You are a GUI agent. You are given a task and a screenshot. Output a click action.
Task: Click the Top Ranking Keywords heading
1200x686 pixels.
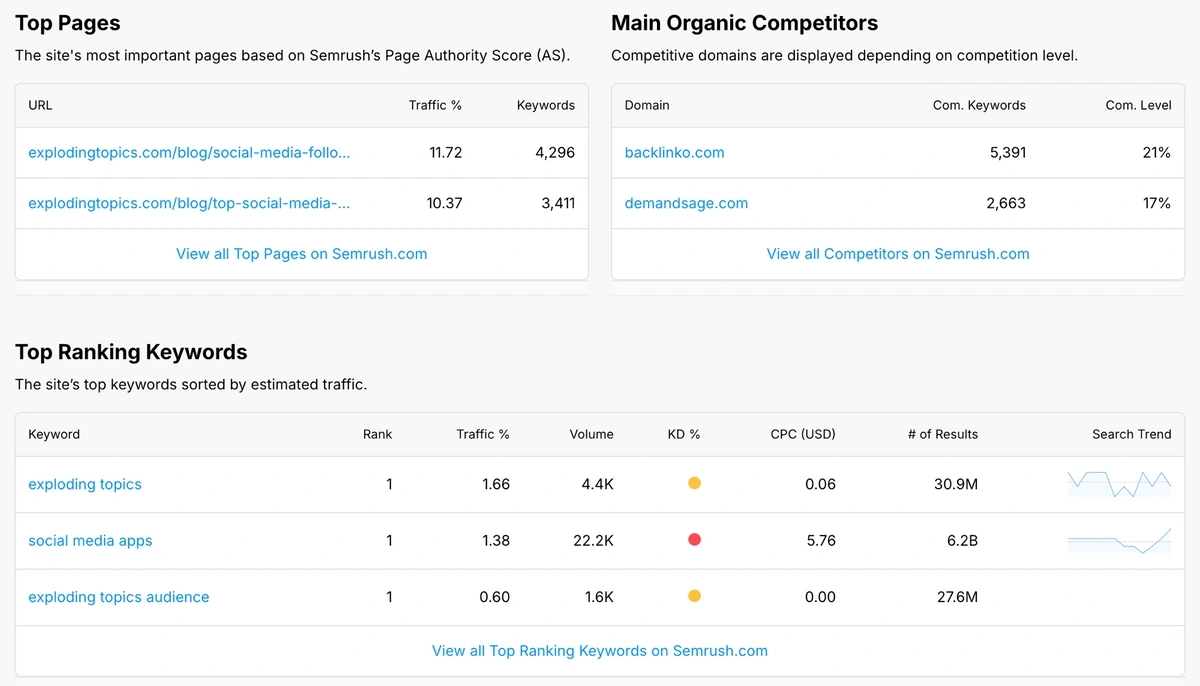pos(131,352)
